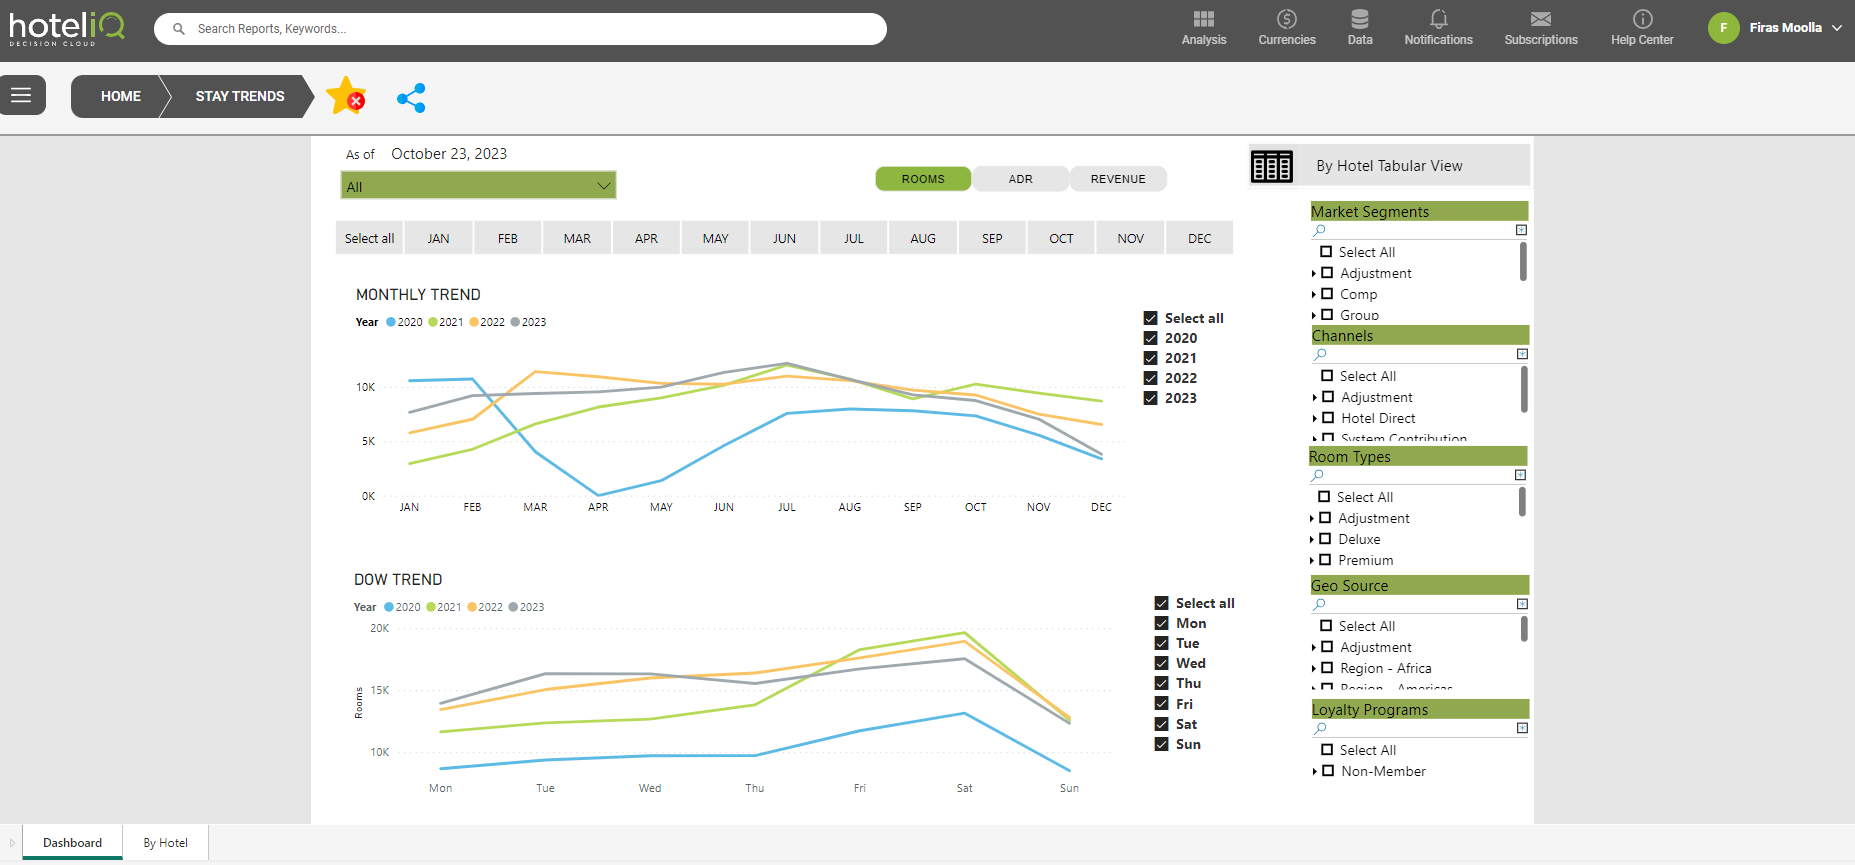Open Firas Moolla user menu
1855x865 pixels.
click(1776, 28)
